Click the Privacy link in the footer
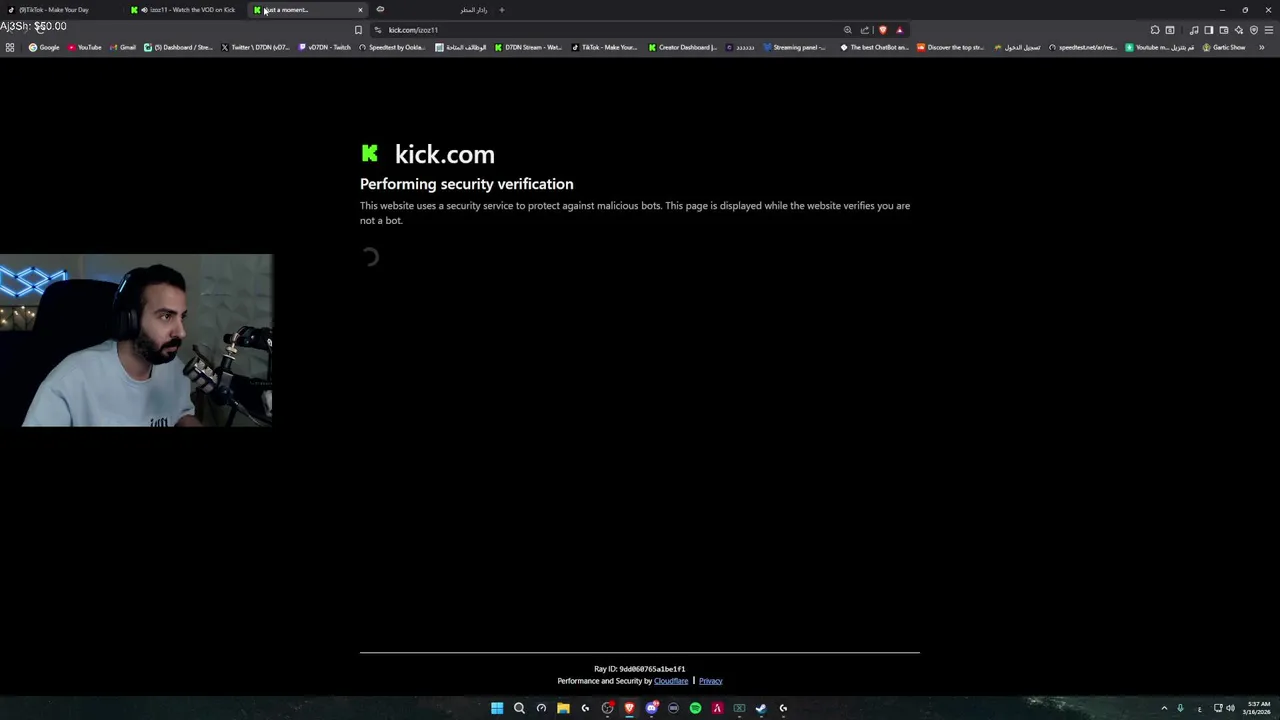 (x=710, y=681)
